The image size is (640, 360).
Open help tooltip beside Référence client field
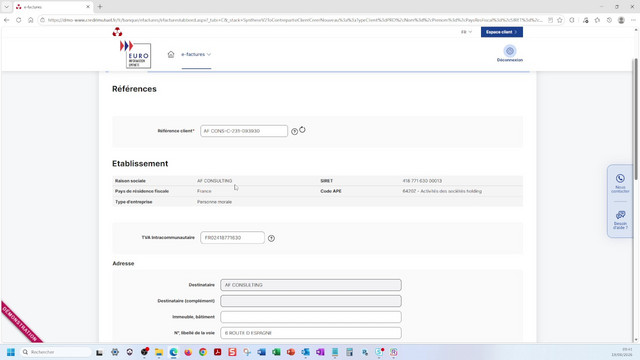(x=294, y=131)
